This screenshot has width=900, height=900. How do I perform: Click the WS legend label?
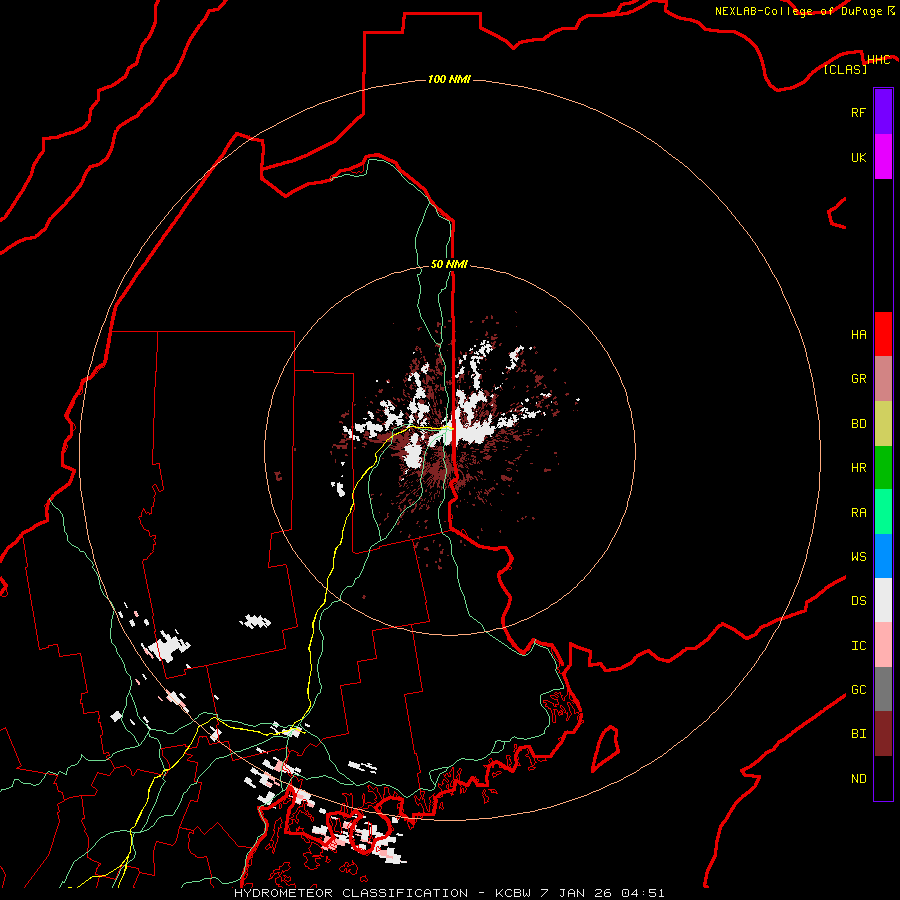pyautogui.click(x=858, y=556)
